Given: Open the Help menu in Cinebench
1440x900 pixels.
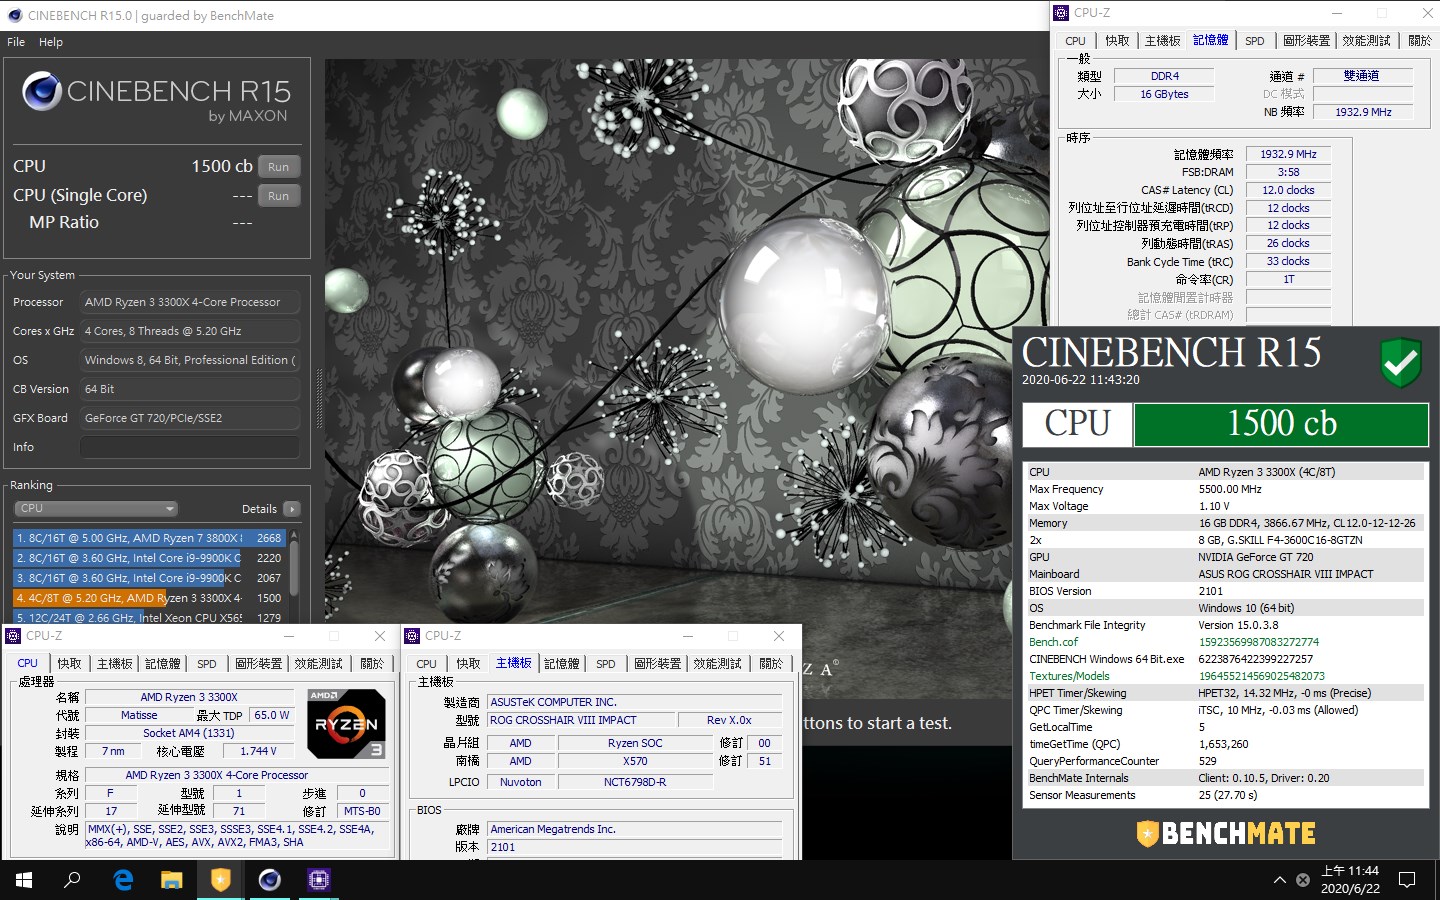Looking at the screenshot, I should coord(51,42).
